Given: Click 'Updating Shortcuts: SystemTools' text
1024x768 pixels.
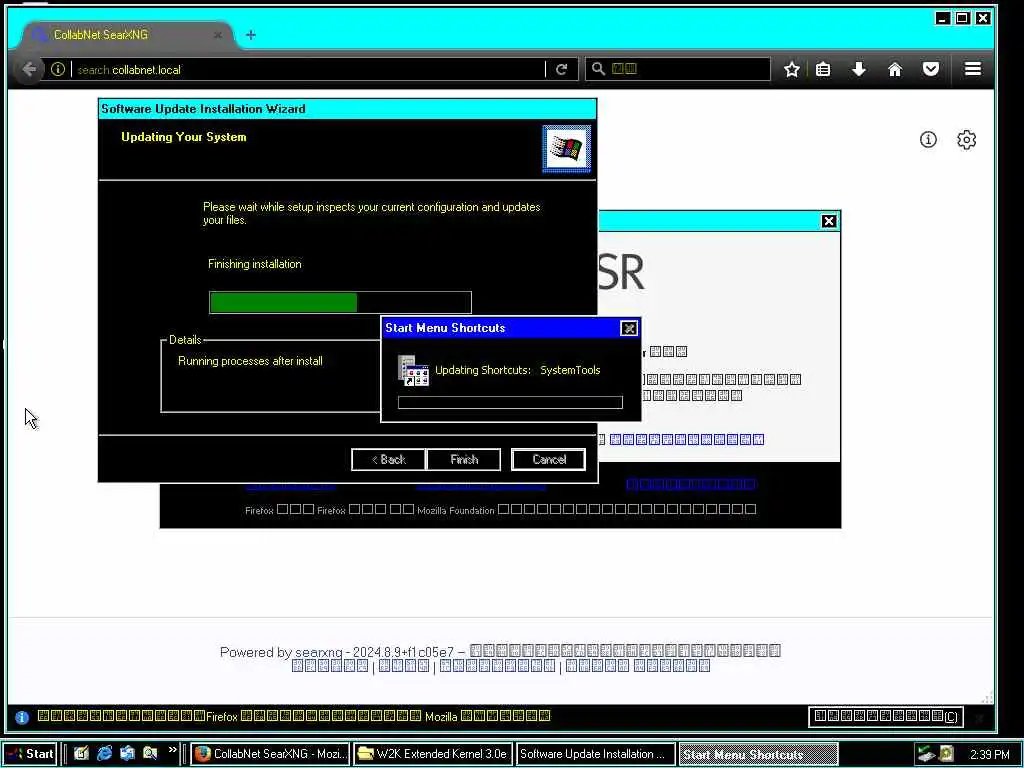Looking at the screenshot, I should click(517, 370).
